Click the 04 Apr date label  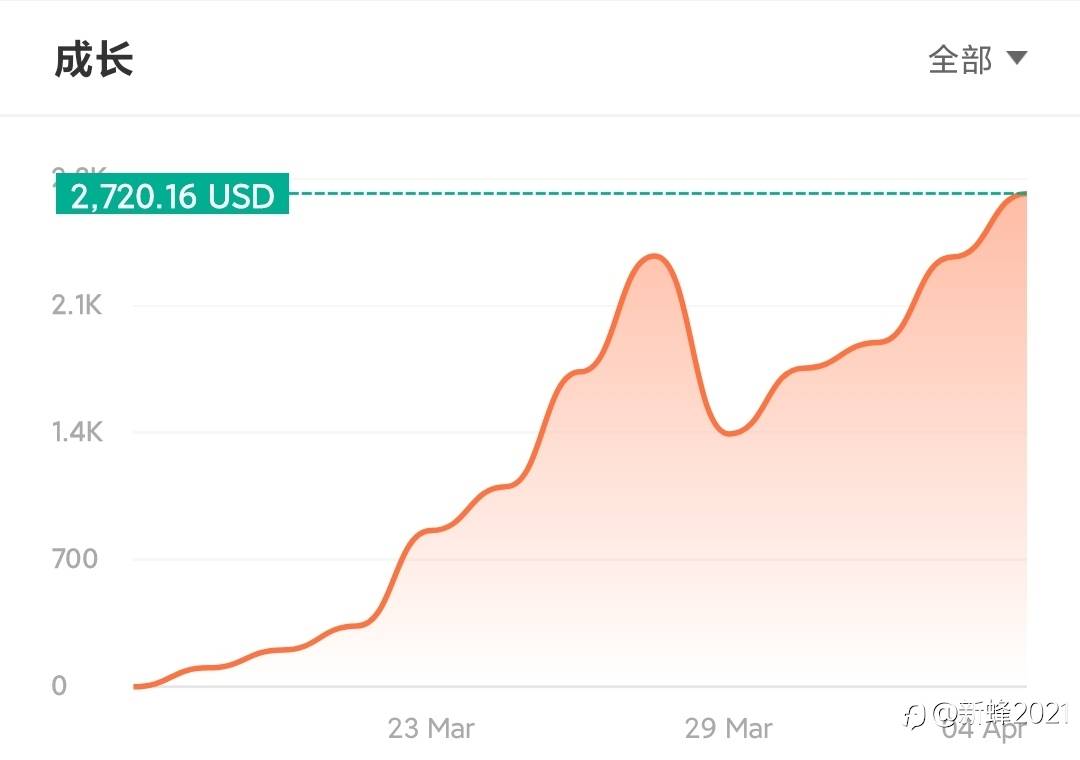click(x=985, y=730)
